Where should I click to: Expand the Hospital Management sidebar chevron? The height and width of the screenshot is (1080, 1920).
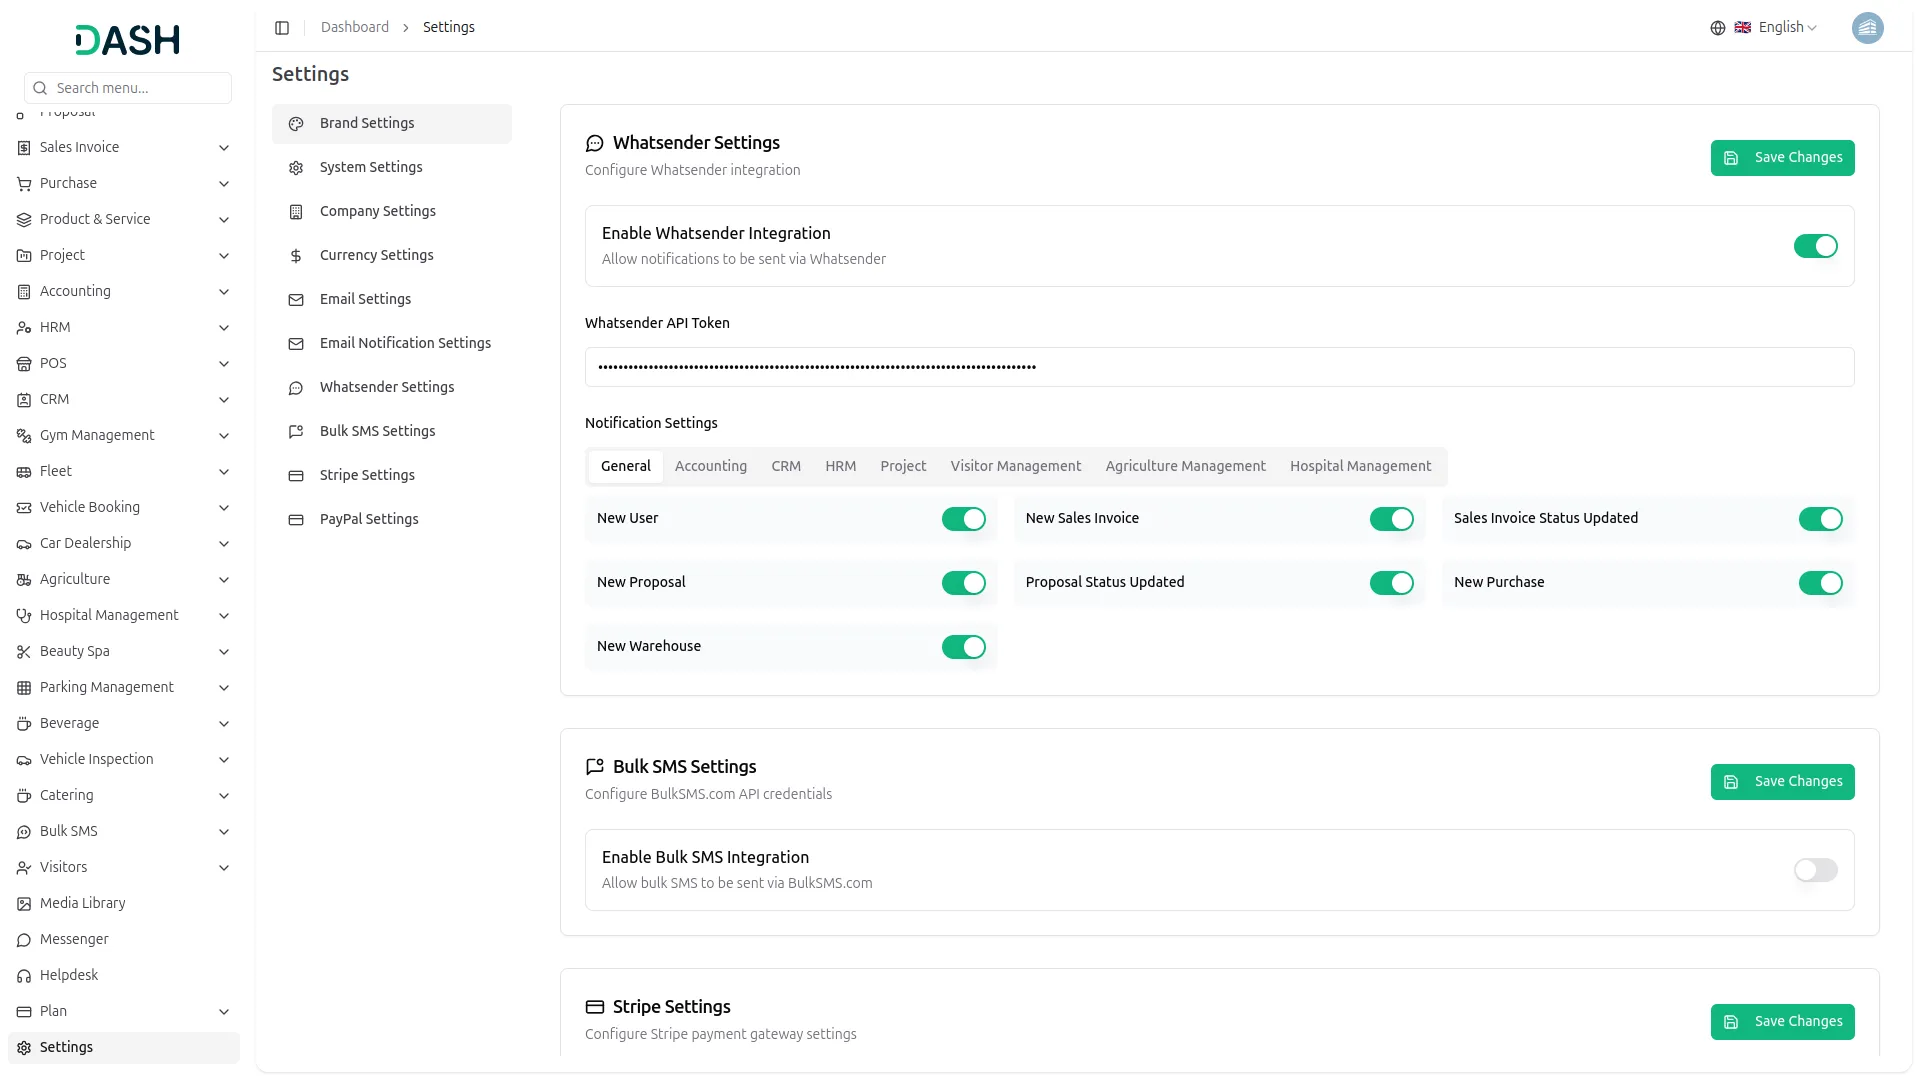tap(224, 616)
